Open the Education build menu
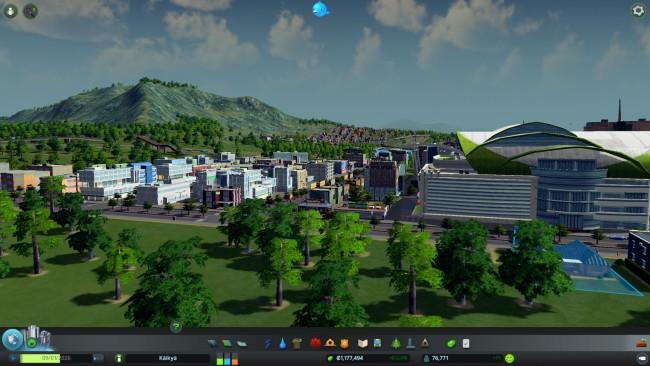Screen dimensions: 650x366 [x=363, y=344]
